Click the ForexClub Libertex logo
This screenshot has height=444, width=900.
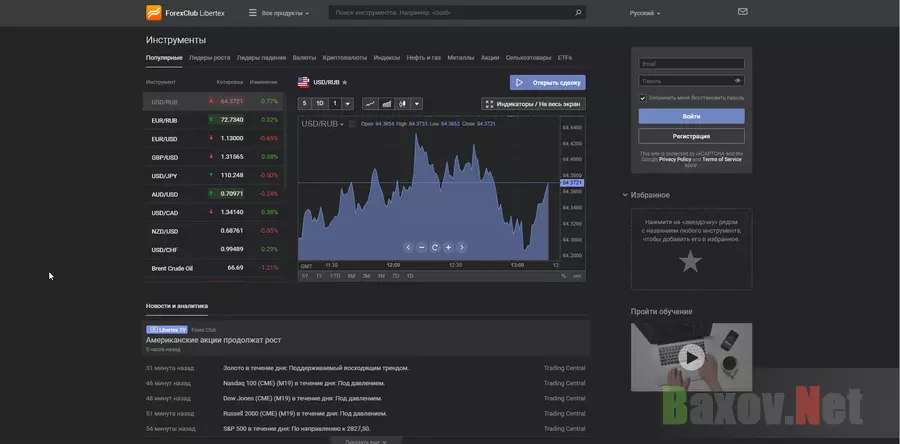(186, 13)
